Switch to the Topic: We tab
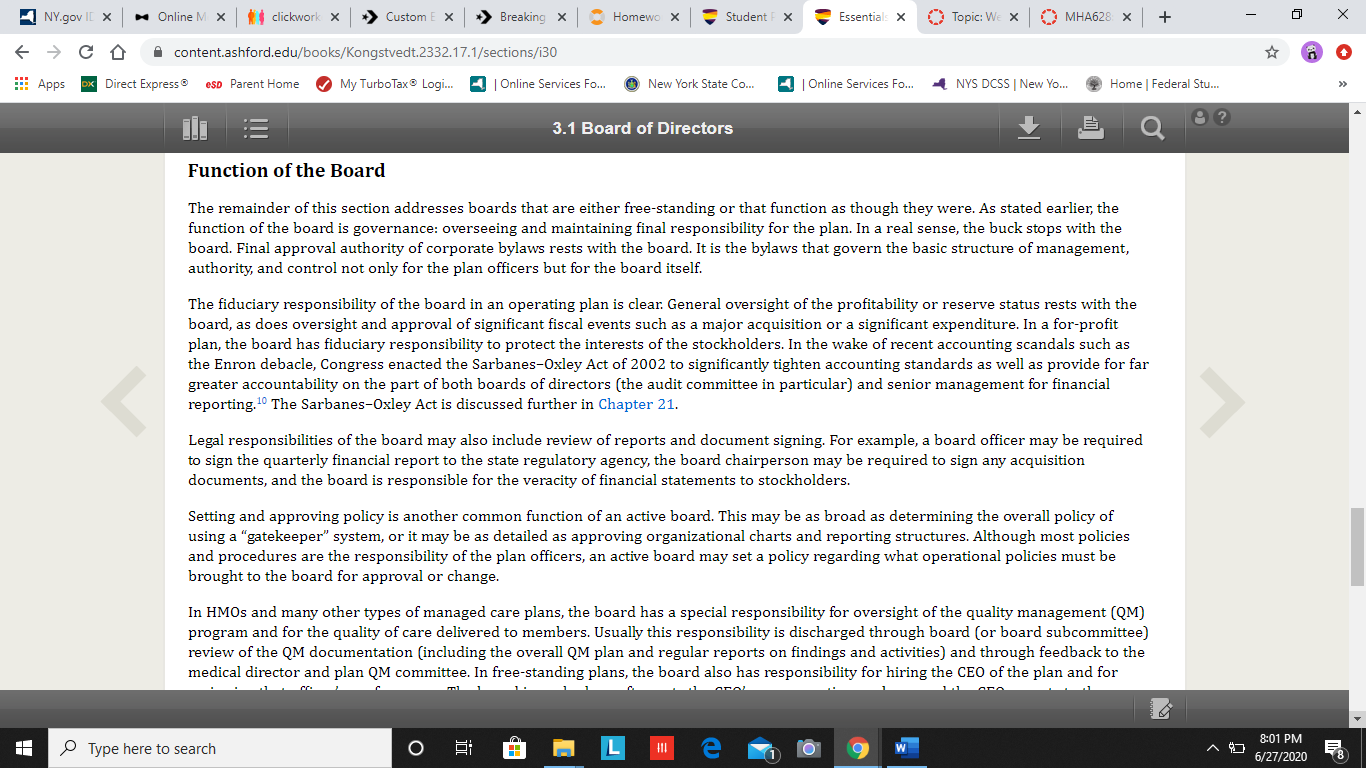Image resolution: width=1366 pixels, height=768 pixels. click(974, 17)
